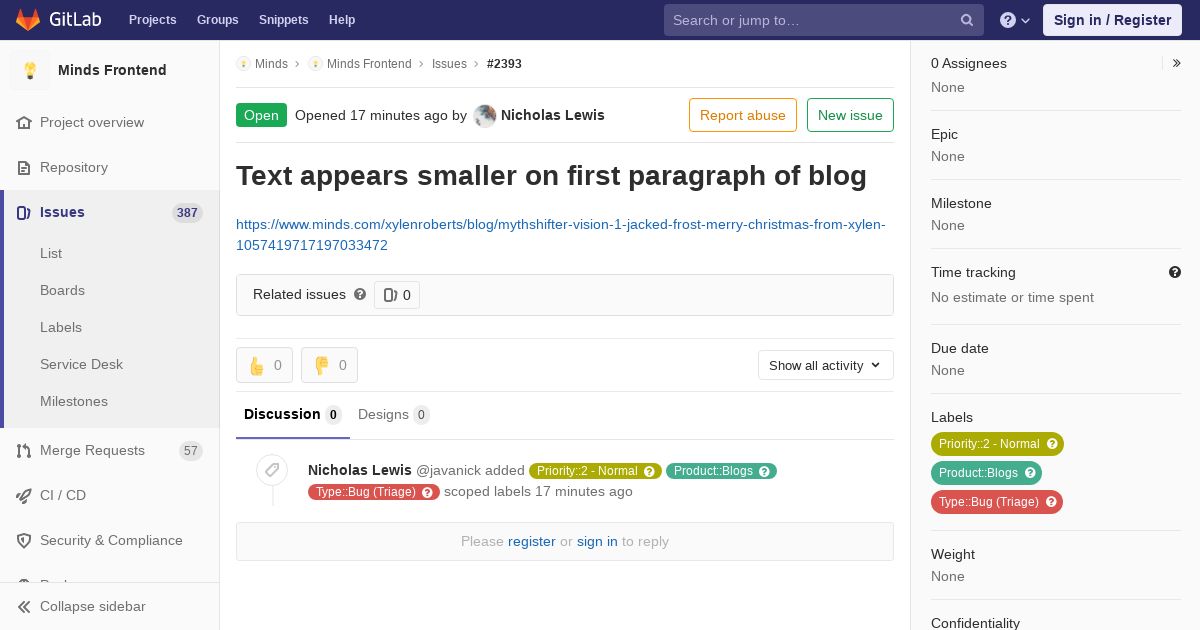Open the Milestones sidebar item
The image size is (1200, 630).
(x=74, y=402)
